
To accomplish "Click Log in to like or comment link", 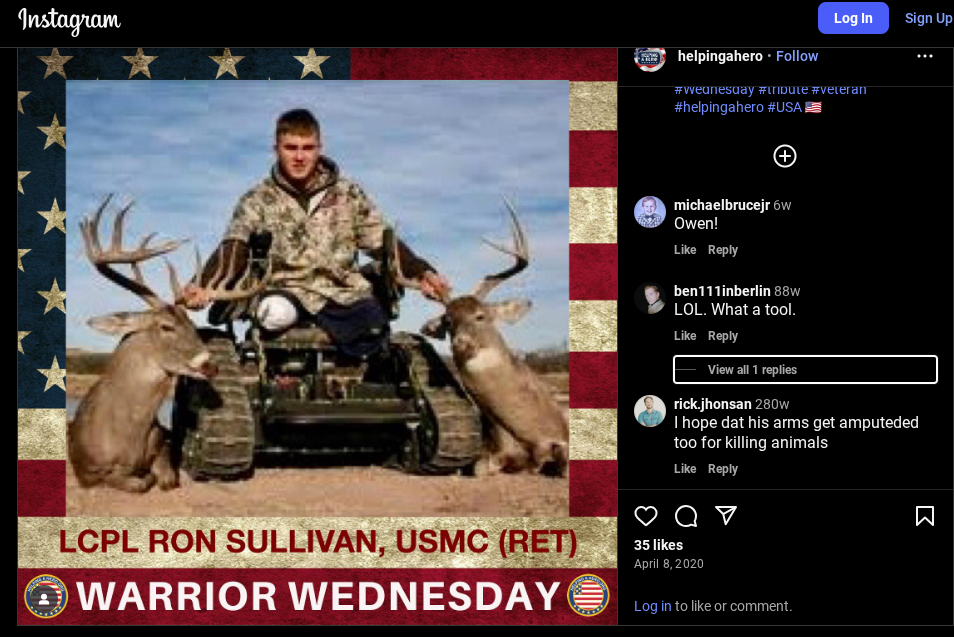I will [x=652, y=606].
